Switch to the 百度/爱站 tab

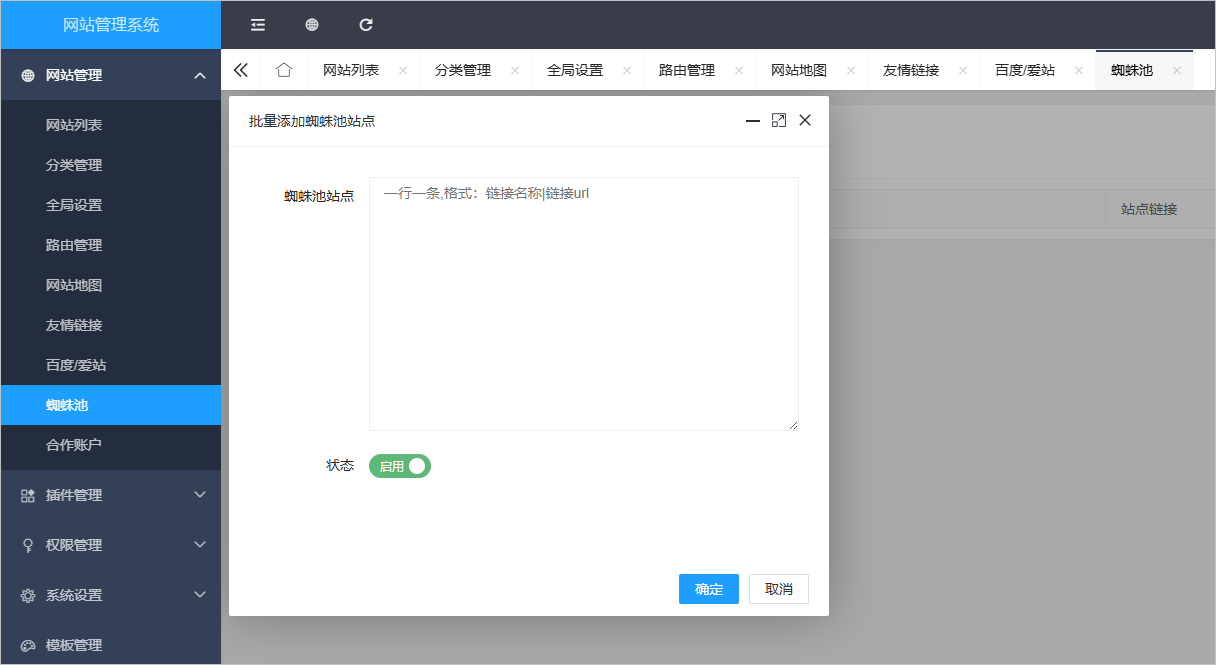(x=1025, y=71)
